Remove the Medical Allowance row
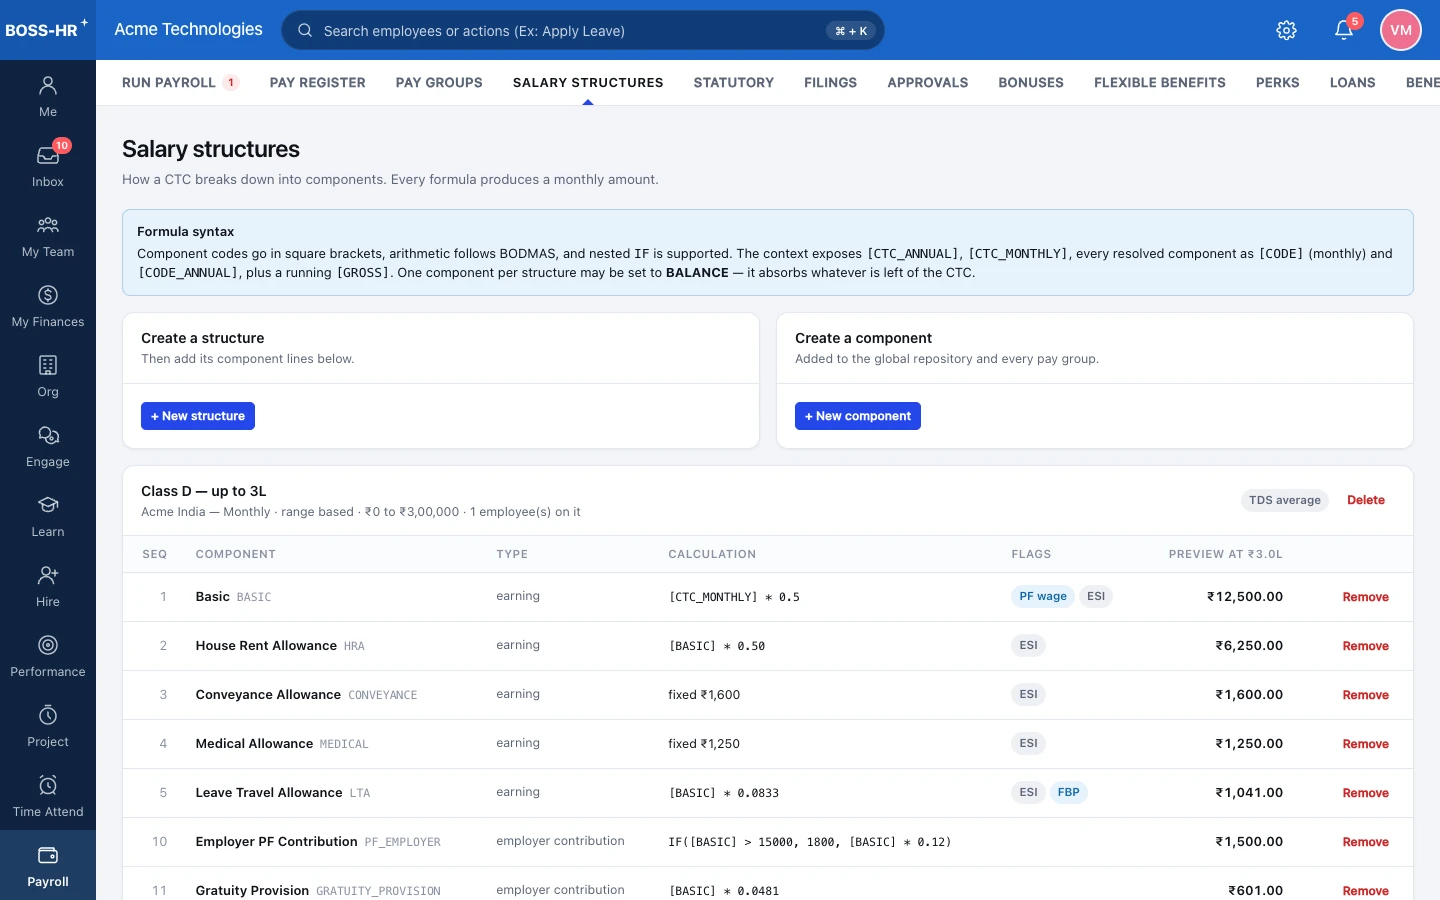The width and height of the screenshot is (1440, 900). 1365,744
